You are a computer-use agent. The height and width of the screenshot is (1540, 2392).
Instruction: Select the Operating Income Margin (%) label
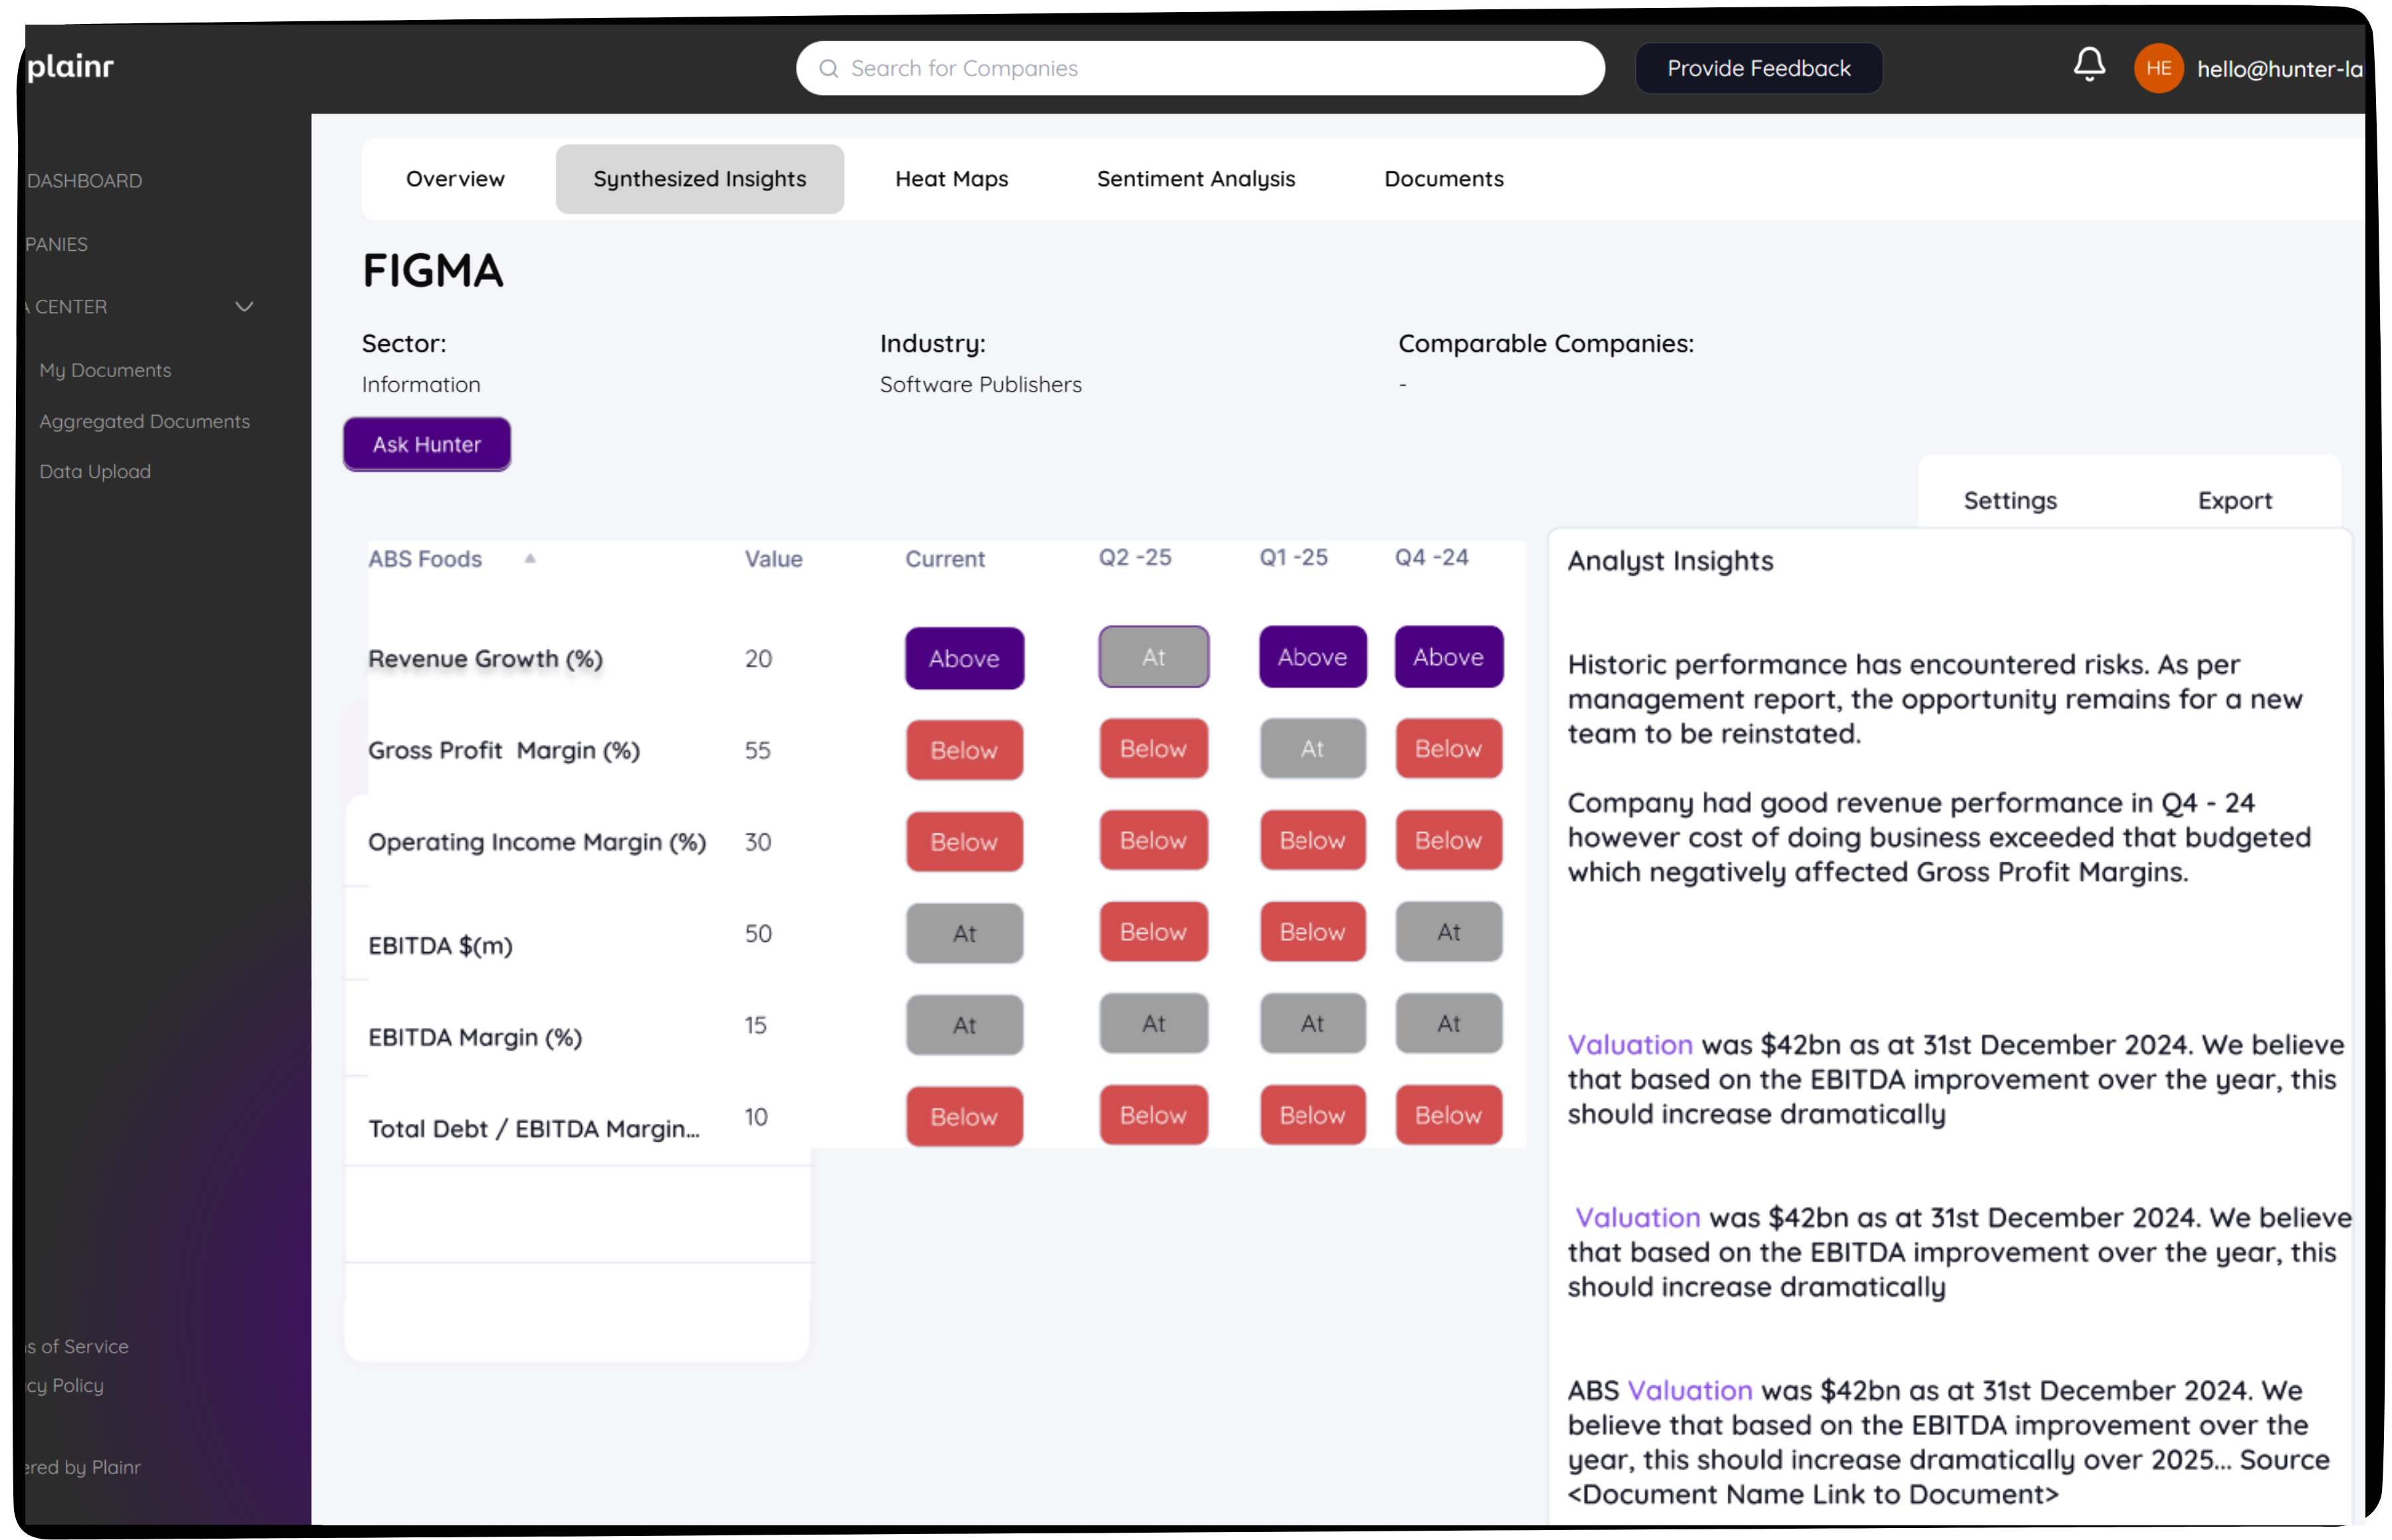coord(536,842)
